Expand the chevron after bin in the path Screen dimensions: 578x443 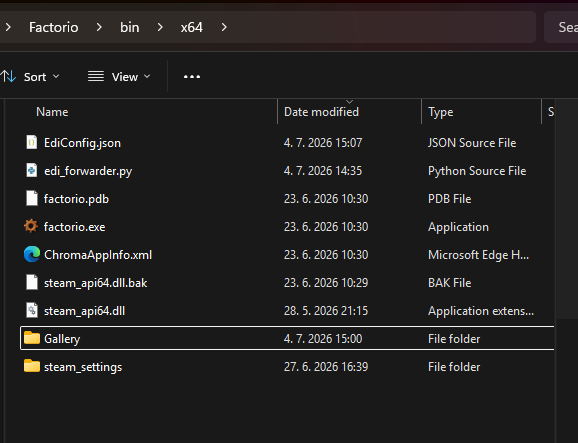pos(160,27)
